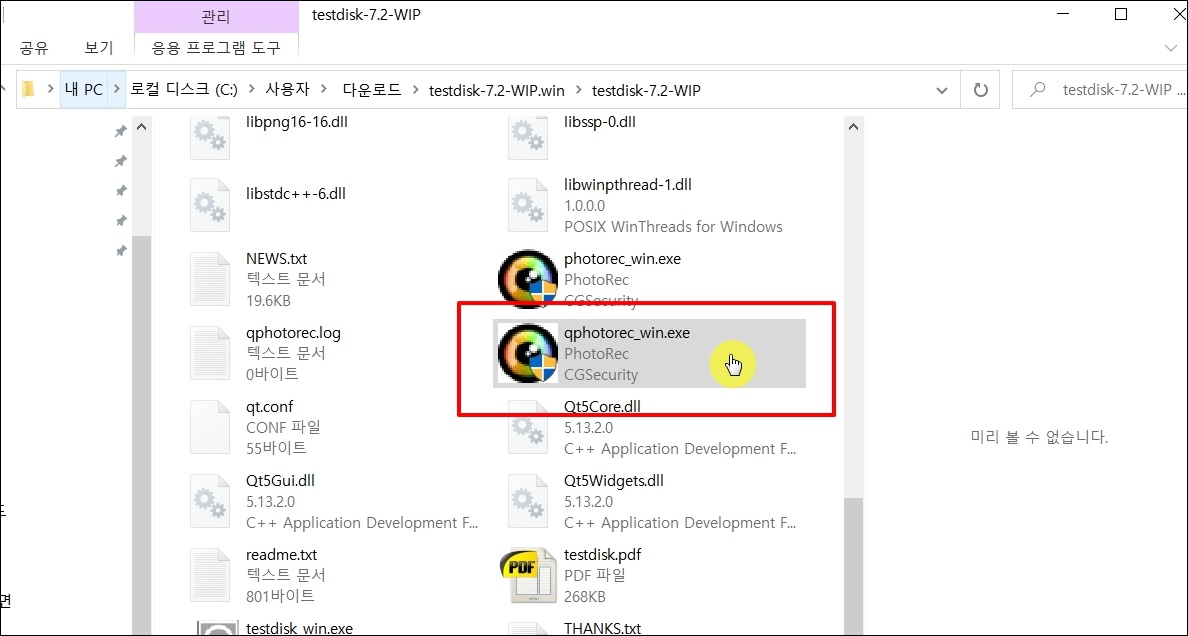
Task: Click the libstdc++-6.dll file name
Action: 295,193
